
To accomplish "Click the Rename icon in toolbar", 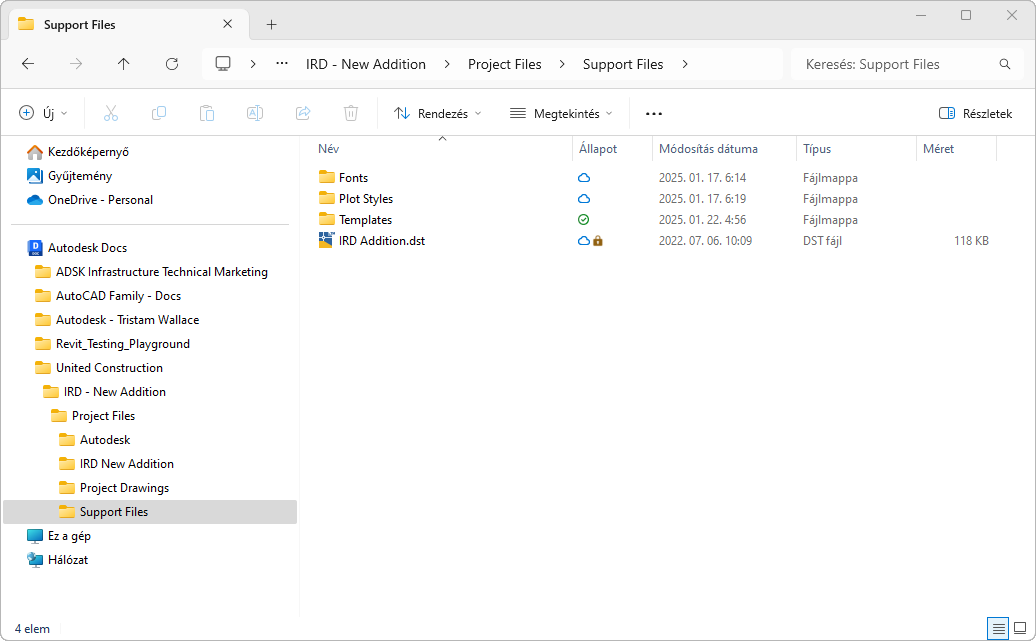I will [255, 113].
